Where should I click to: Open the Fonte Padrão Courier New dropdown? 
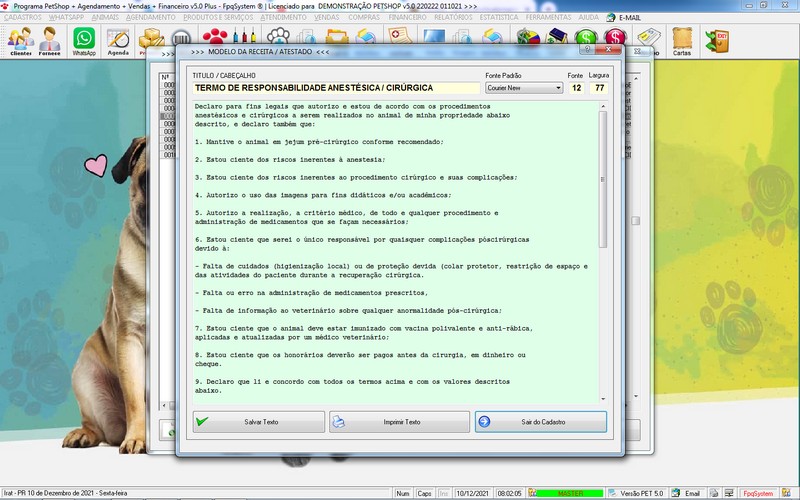524,88
